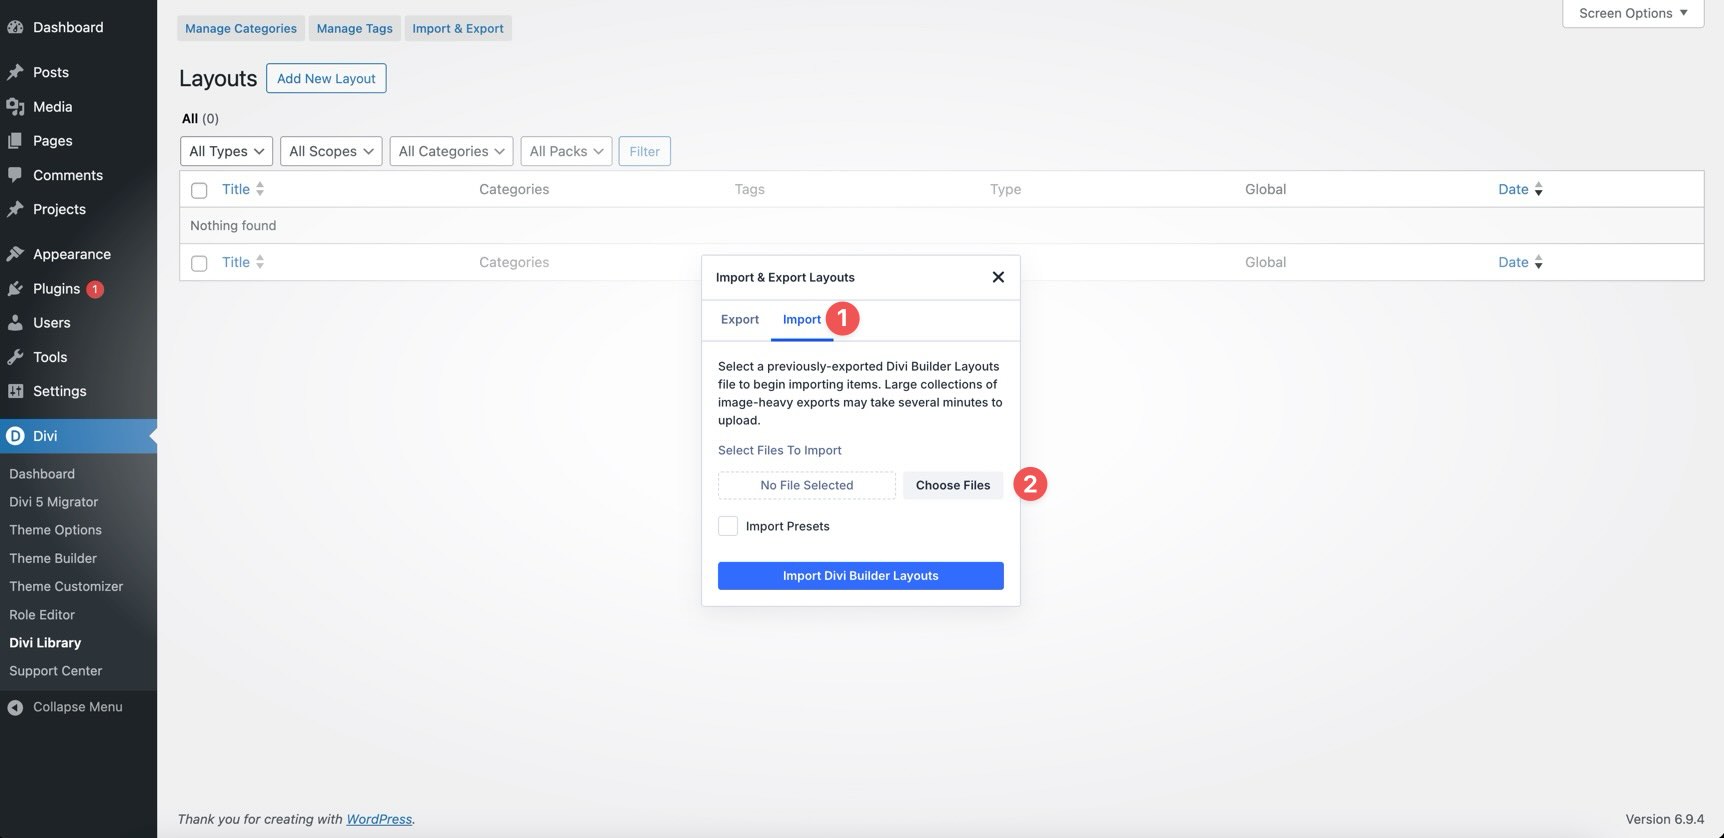
Task: Click sort arrows beside bottom Title header
Action: (x=260, y=262)
